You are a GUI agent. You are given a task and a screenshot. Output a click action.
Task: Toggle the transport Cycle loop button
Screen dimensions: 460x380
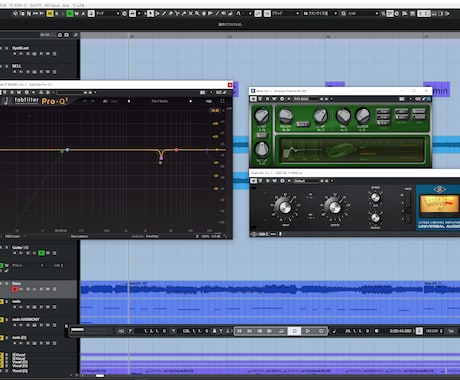(281, 331)
